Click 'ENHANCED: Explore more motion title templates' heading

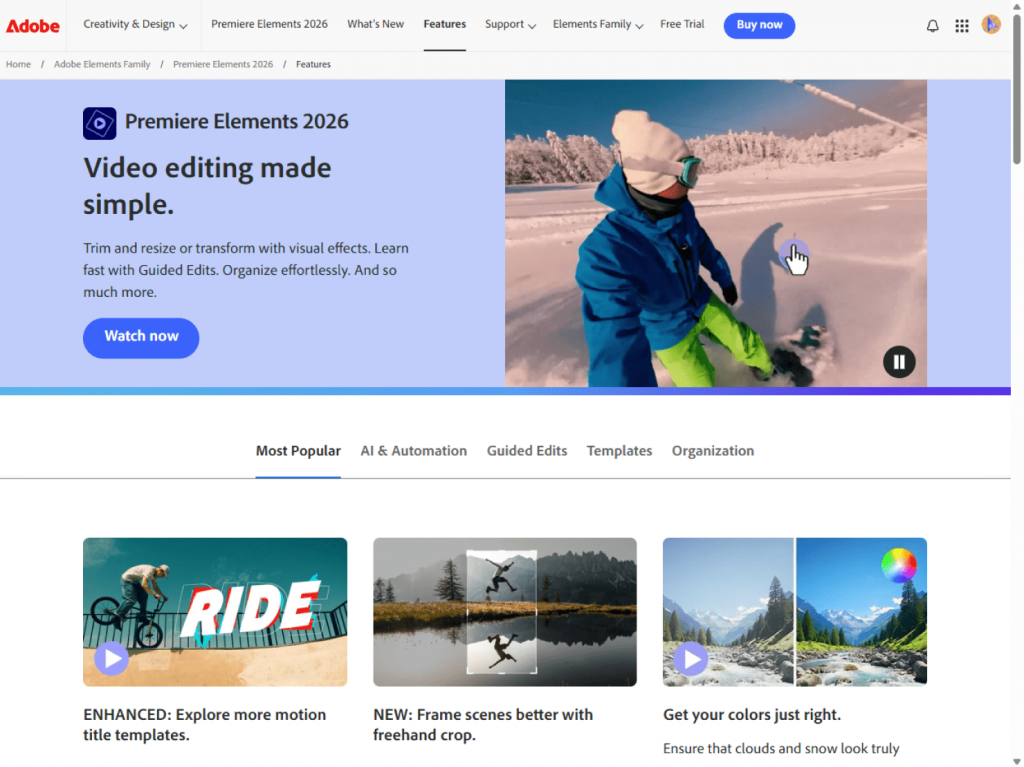204,725
